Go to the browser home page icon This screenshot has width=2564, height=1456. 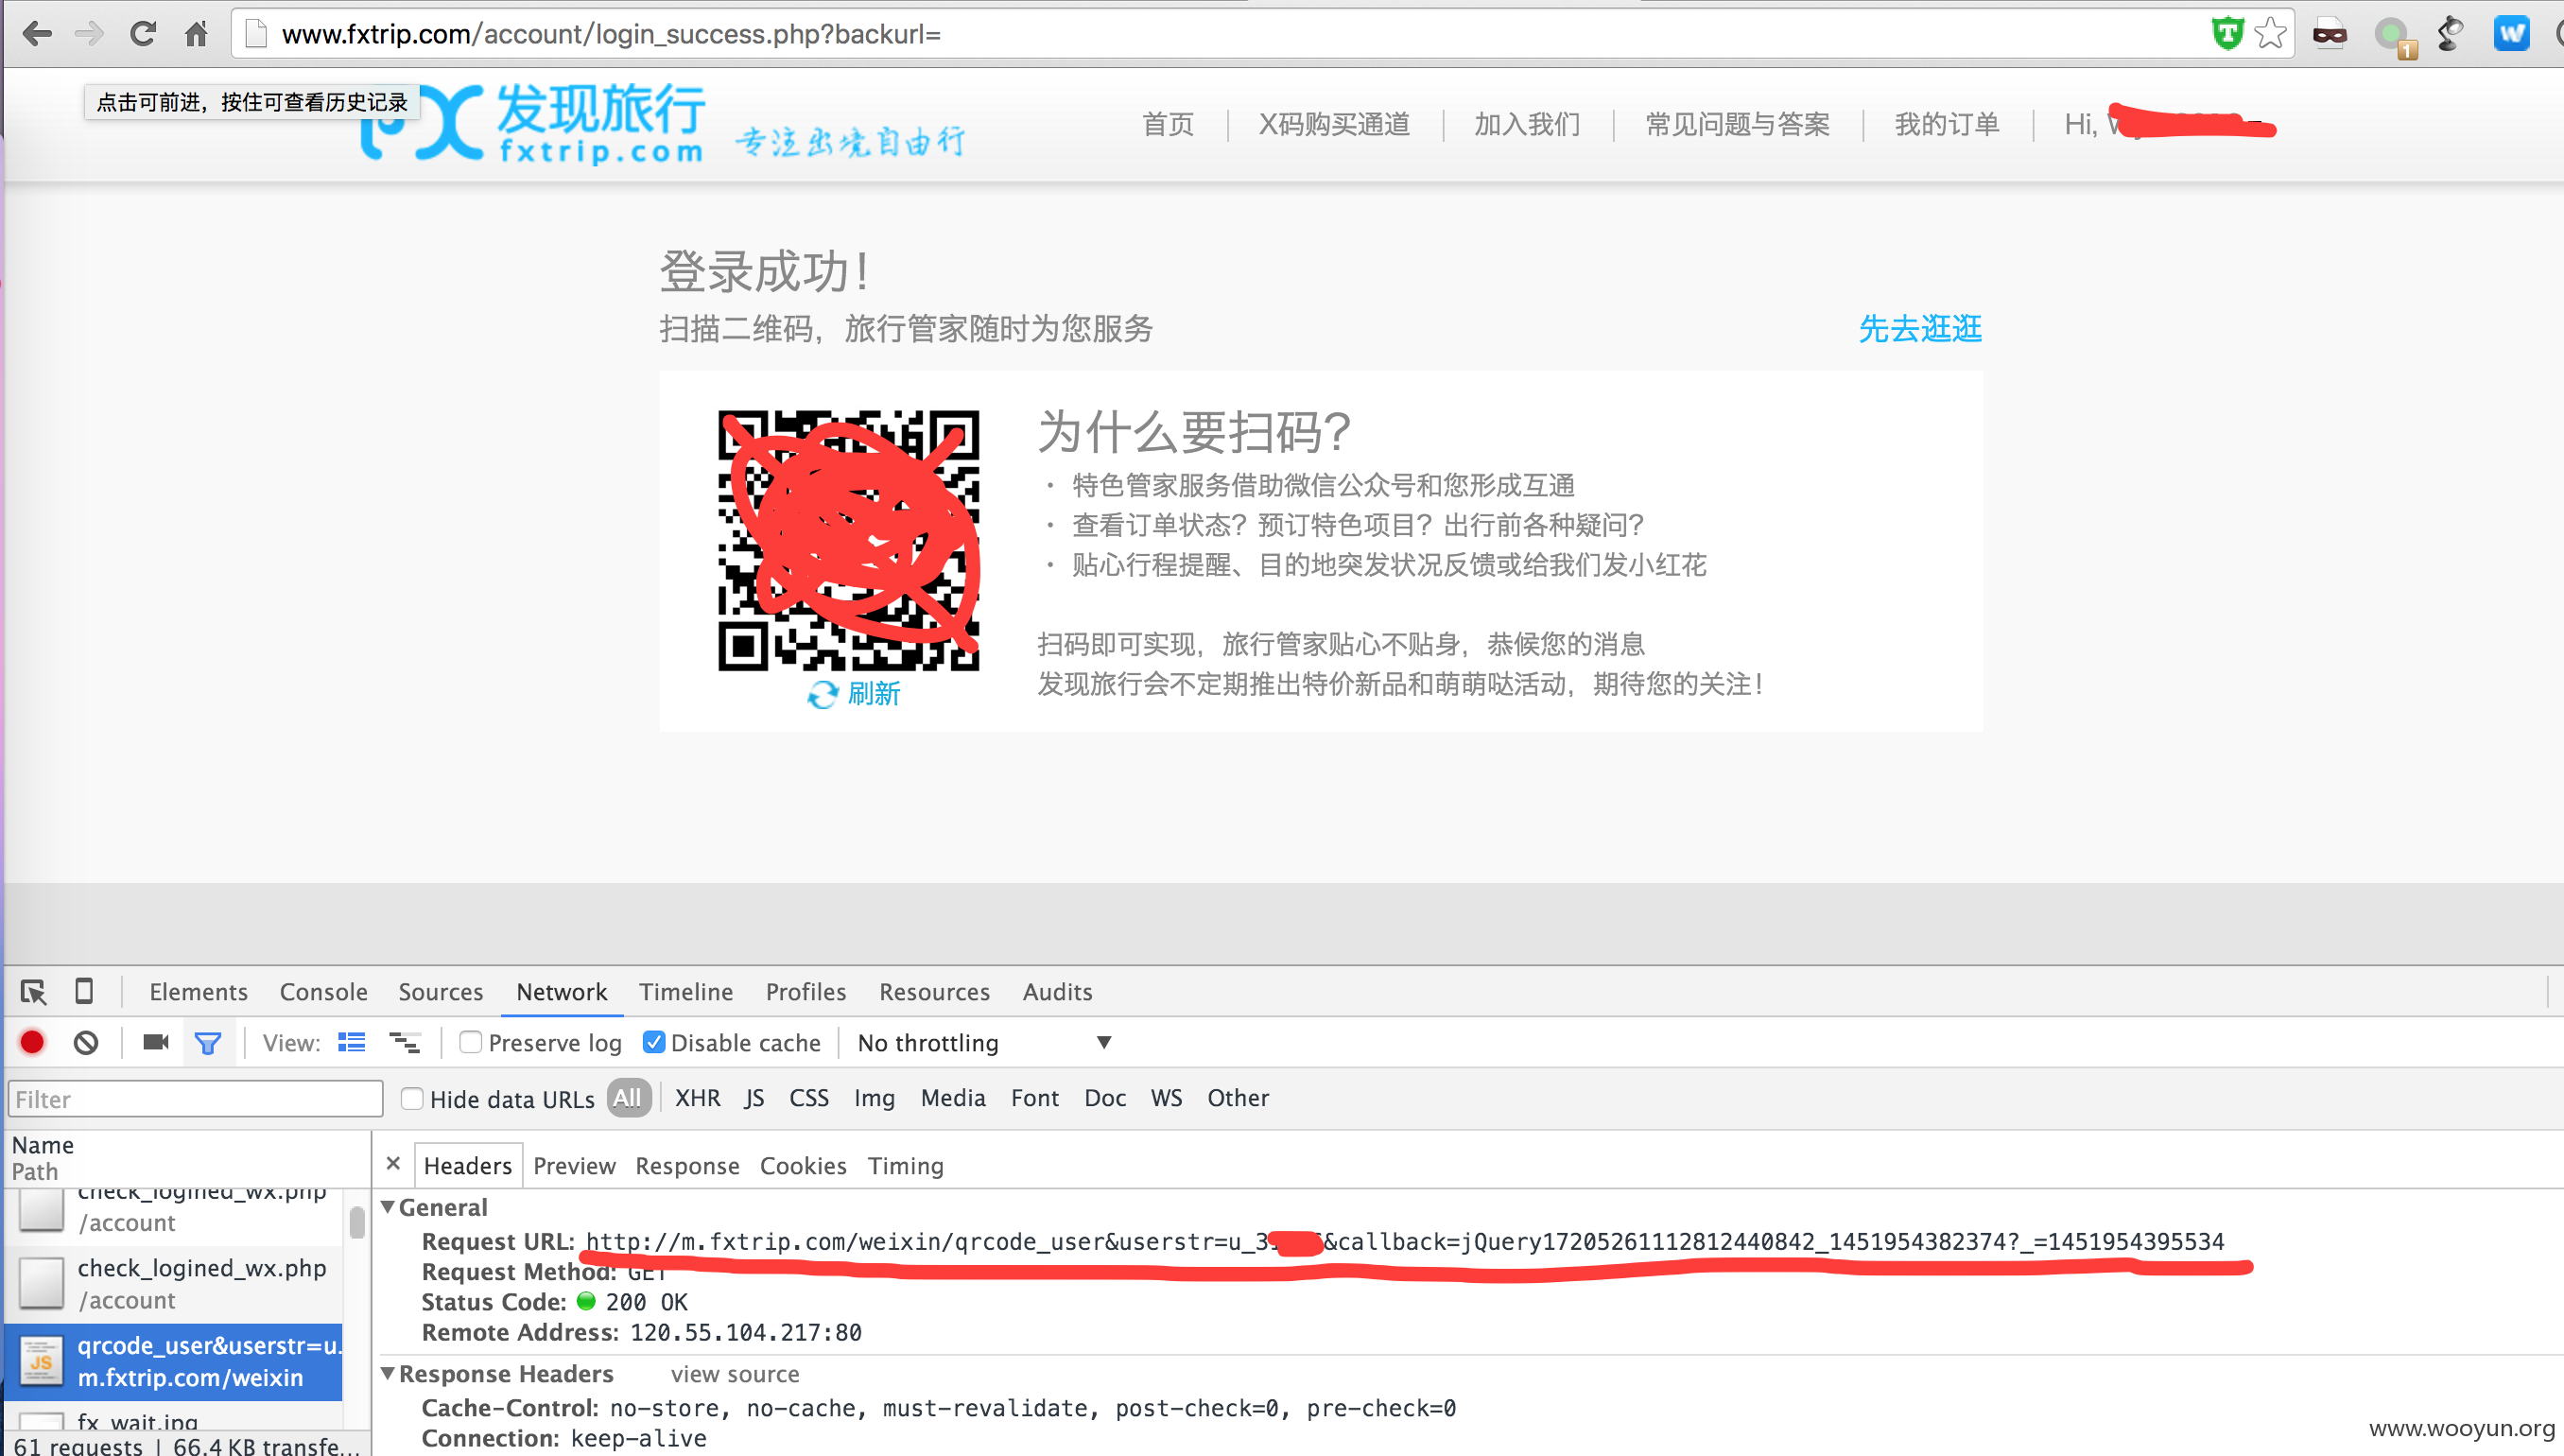click(x=196, y=34)
